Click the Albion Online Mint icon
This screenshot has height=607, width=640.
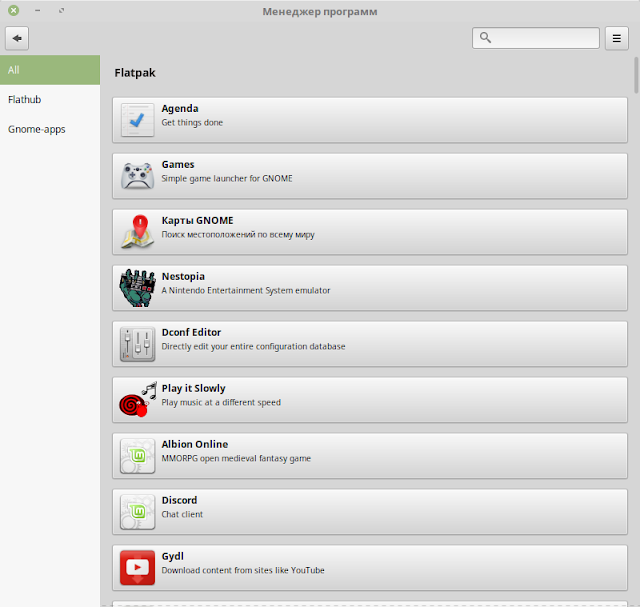pos(138,456)
